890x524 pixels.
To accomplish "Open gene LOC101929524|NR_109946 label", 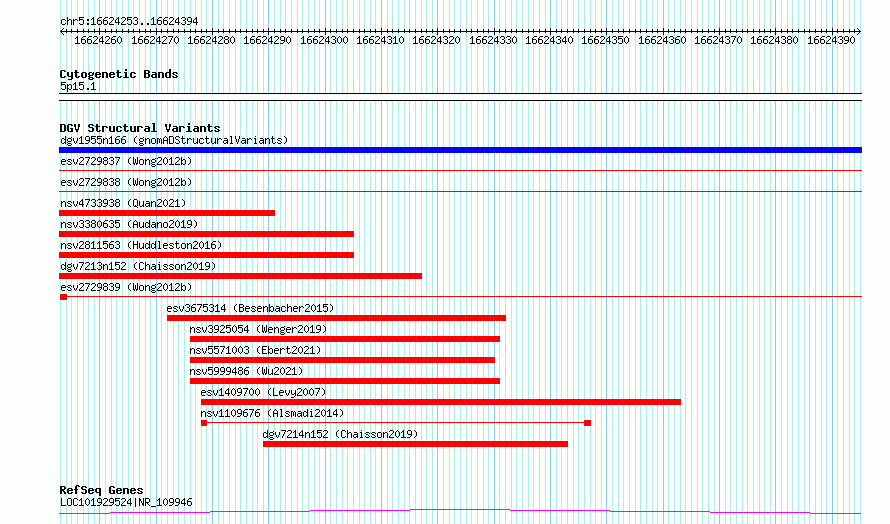I will pos(126,502).
